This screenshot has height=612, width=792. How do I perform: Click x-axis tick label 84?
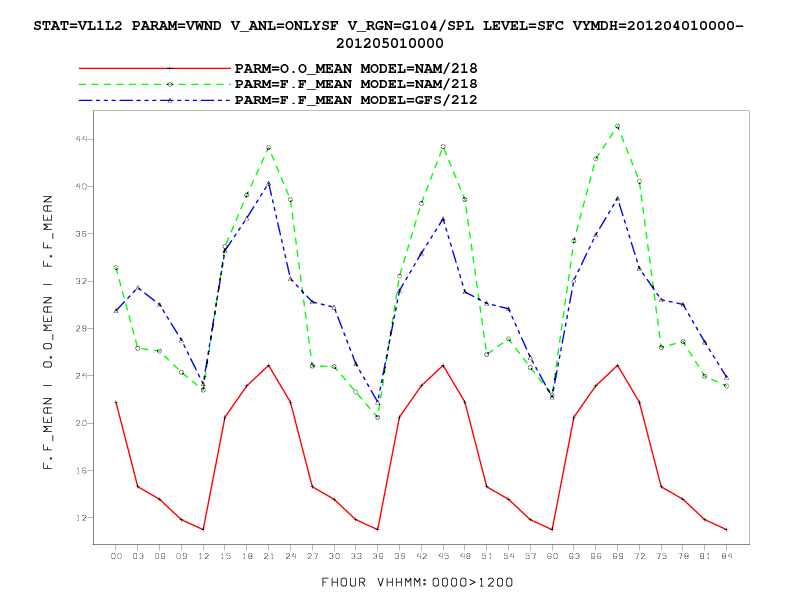pyautogui.click(x=727, y=556)
